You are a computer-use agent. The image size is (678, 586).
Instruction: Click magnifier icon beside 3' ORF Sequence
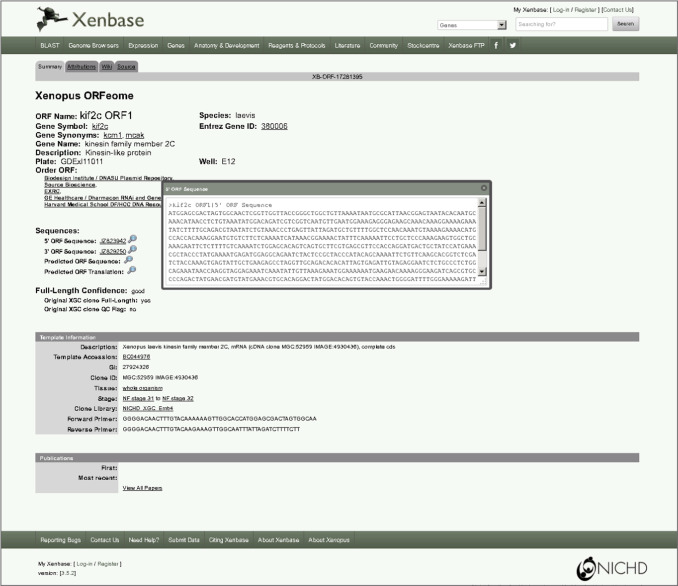132,251
